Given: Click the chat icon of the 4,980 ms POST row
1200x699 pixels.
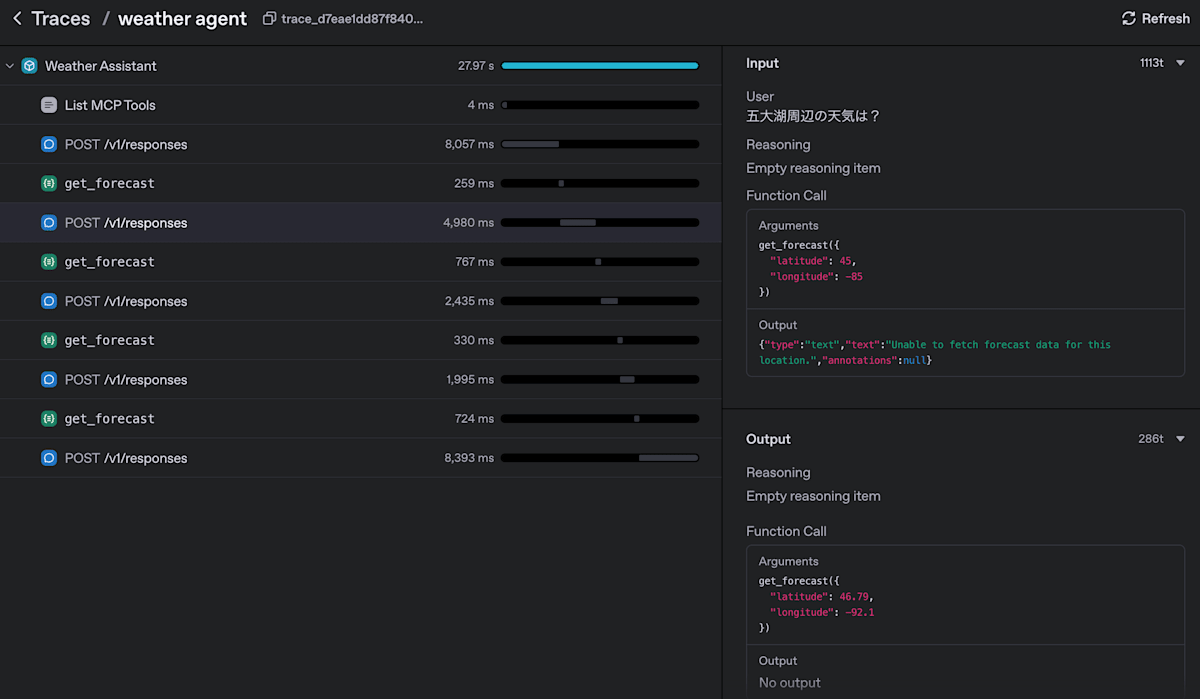Looking at the screenshot, I should tap(49, 222).
